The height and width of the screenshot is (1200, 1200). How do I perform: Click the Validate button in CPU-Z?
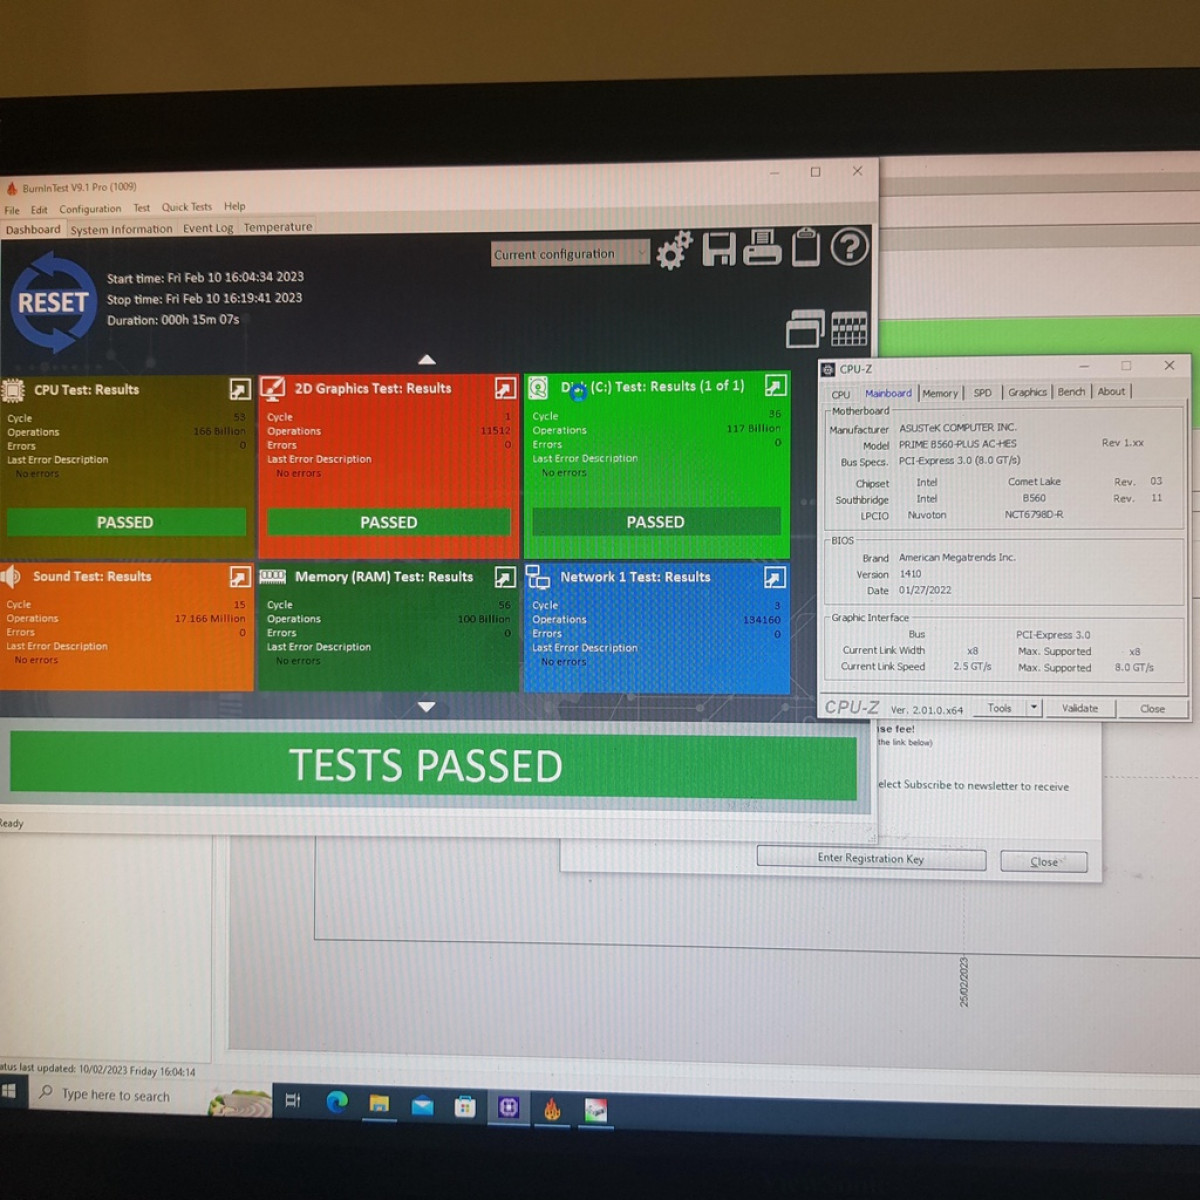coord(1079,708)
